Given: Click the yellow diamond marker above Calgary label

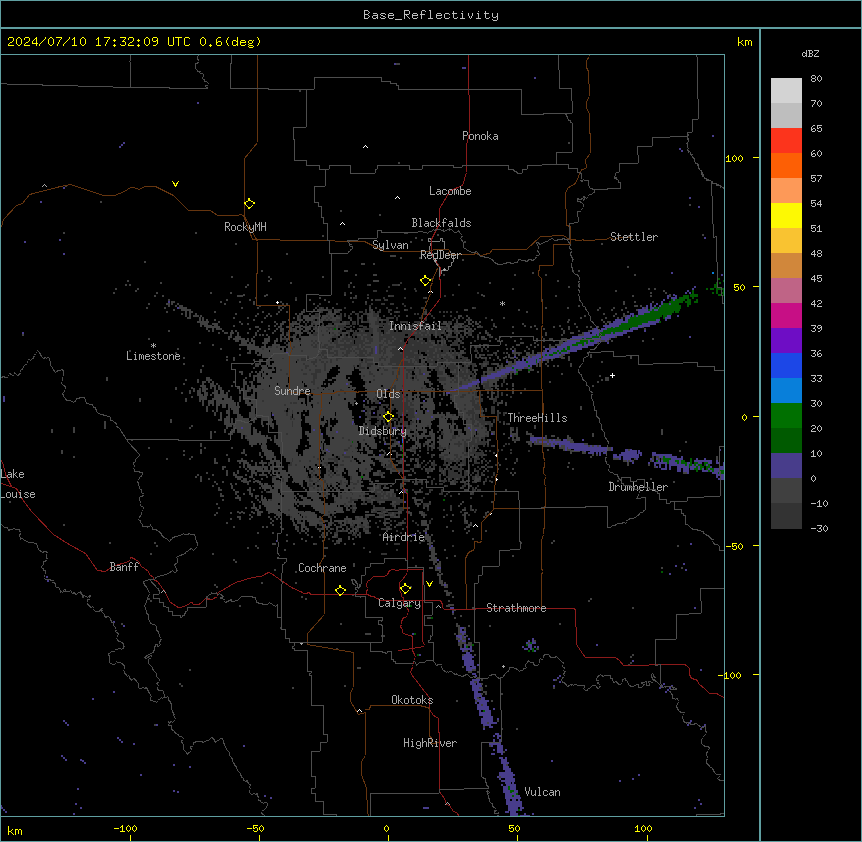Looking at the screenshot, I should 405,589.
